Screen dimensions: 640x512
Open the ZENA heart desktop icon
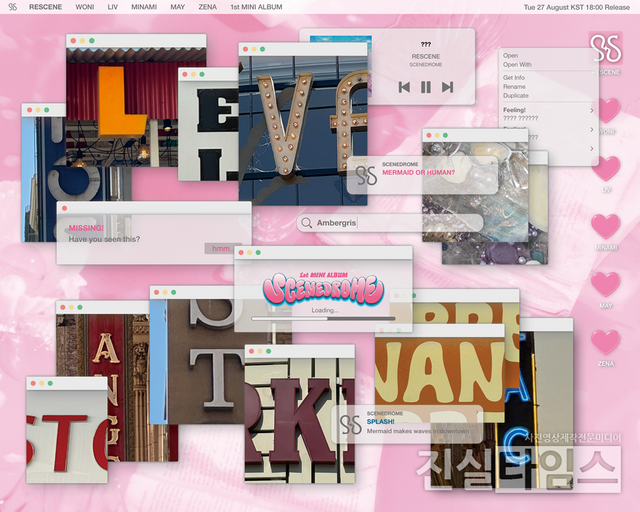(x=606, y=343)
